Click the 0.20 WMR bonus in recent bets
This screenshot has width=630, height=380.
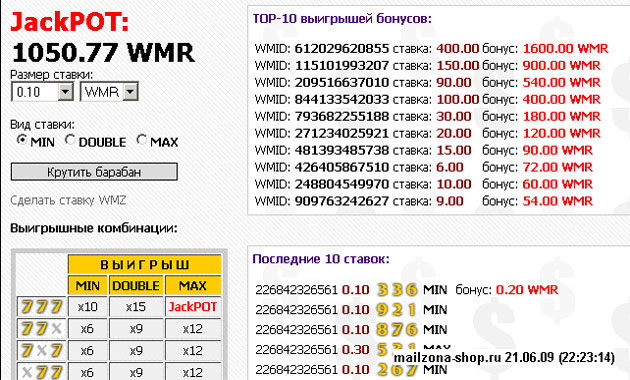pyautogui.click(x=527, y=290)
